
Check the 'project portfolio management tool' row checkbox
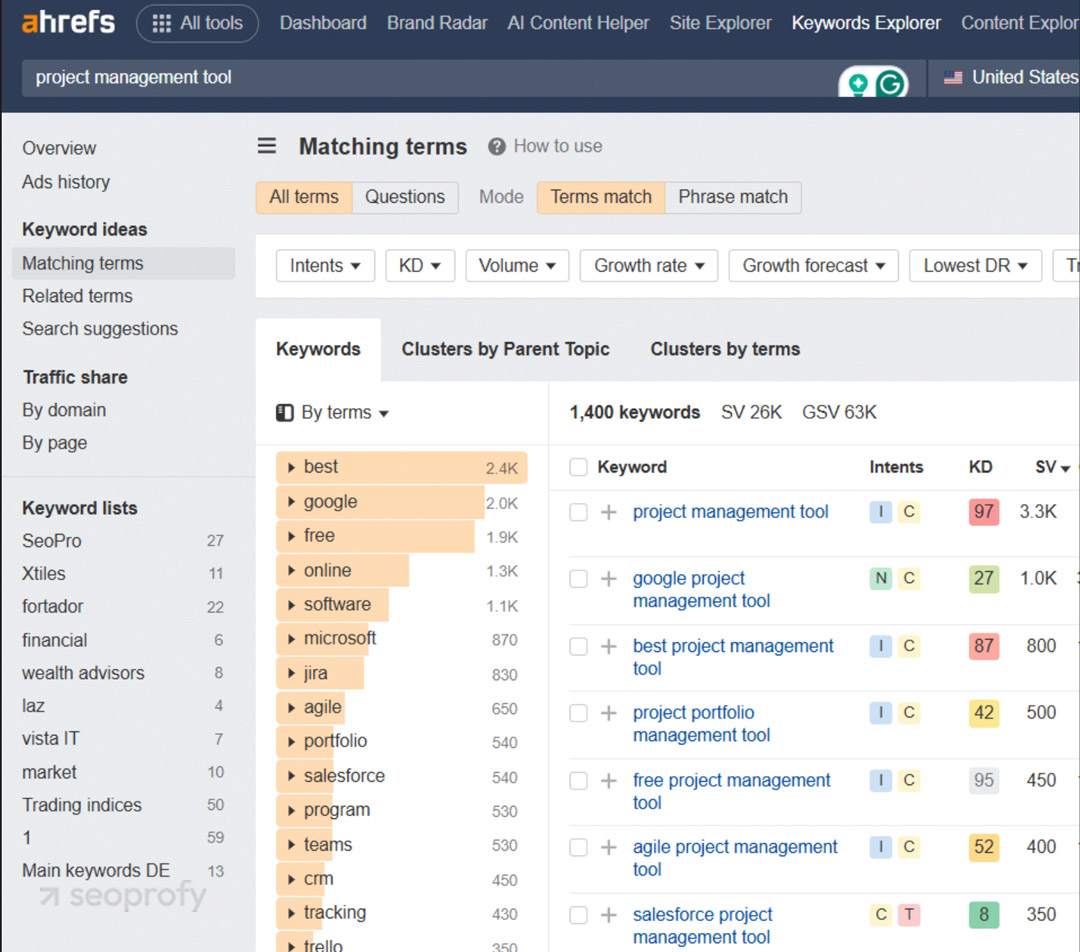coord(579,713)
